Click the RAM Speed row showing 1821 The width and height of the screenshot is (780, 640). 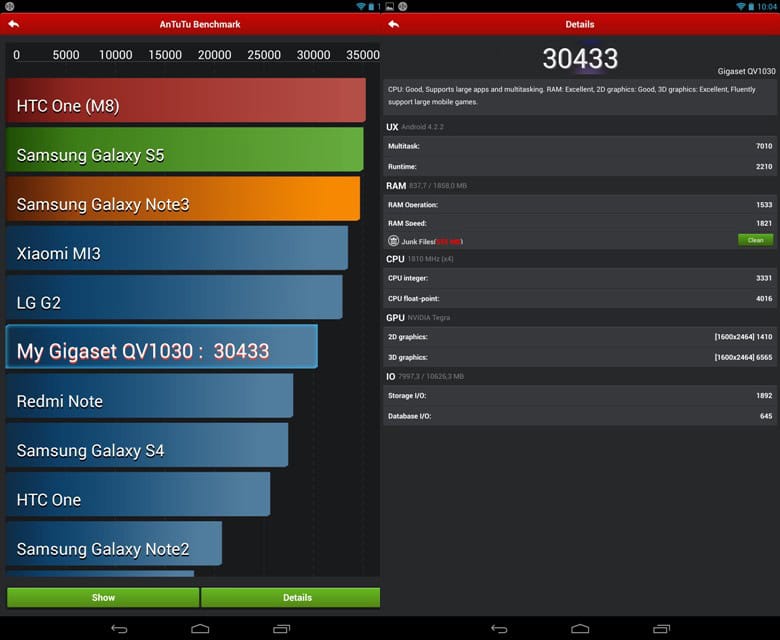click(580, 223)
